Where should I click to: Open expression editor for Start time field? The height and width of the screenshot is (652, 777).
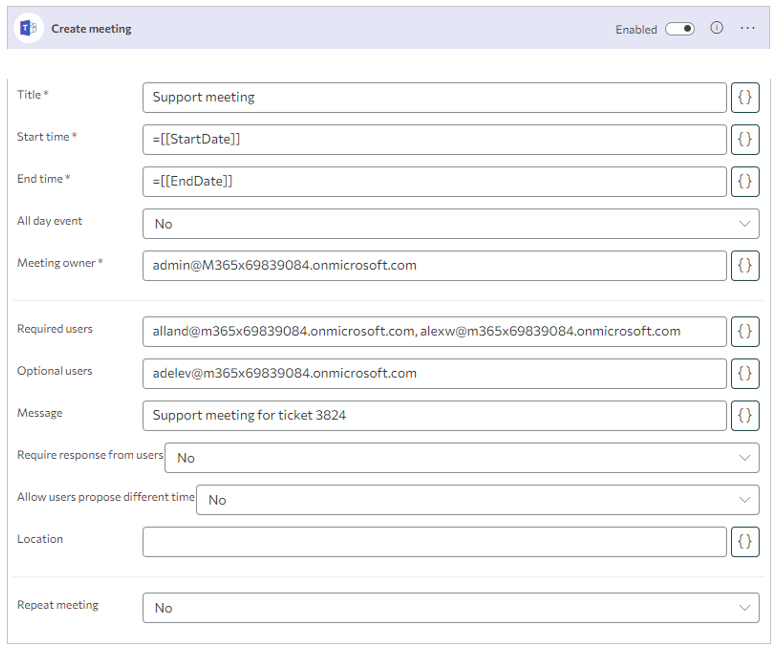coord(744,139)
